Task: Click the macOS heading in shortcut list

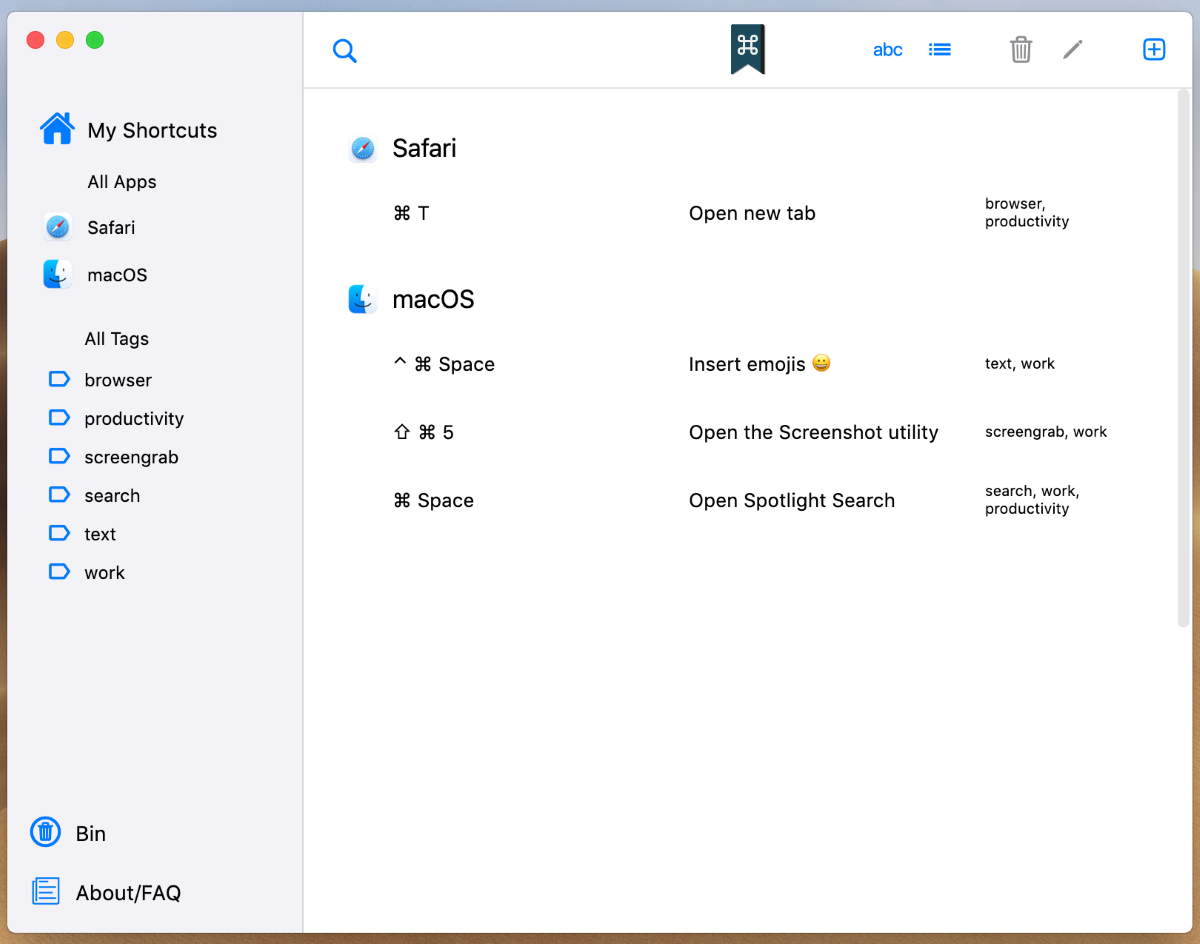Action: (x=433, y=299)
